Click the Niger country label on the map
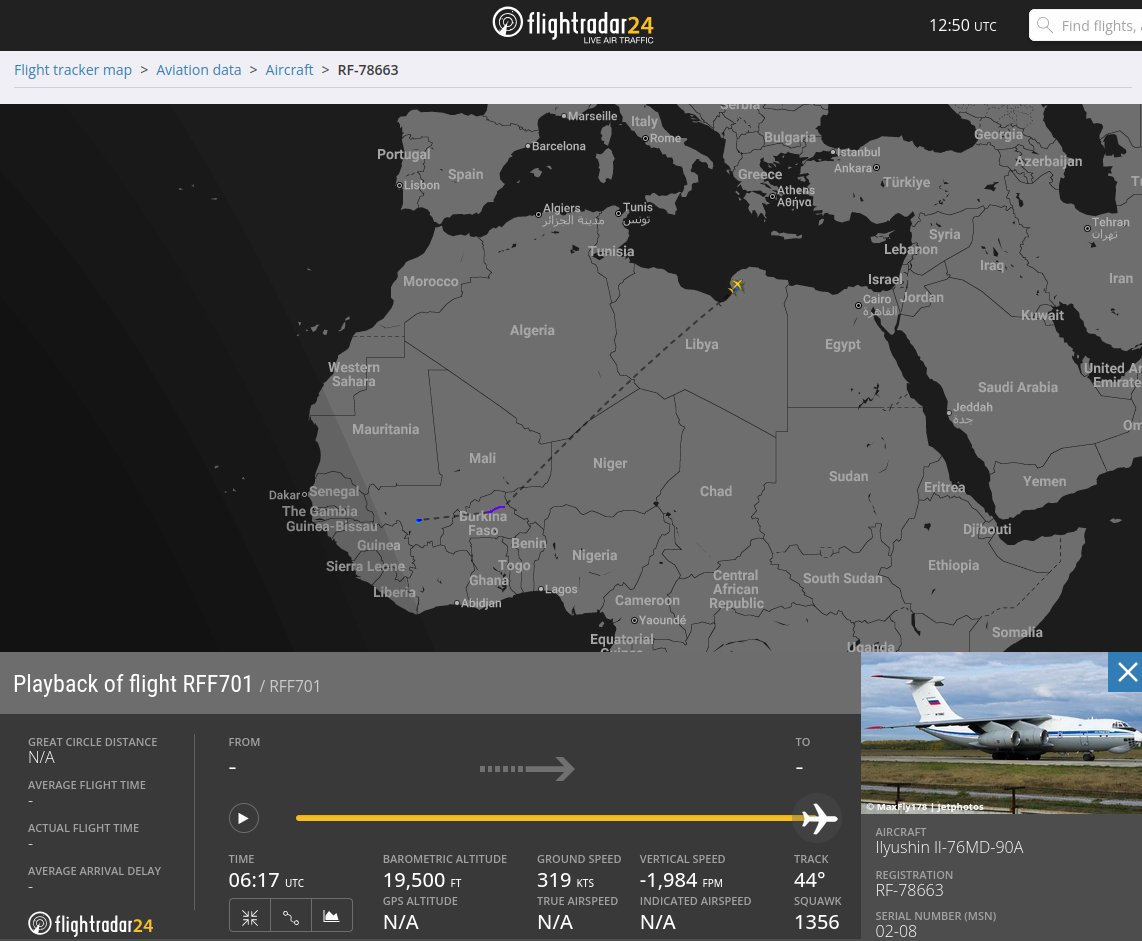 tap(610, 463)
